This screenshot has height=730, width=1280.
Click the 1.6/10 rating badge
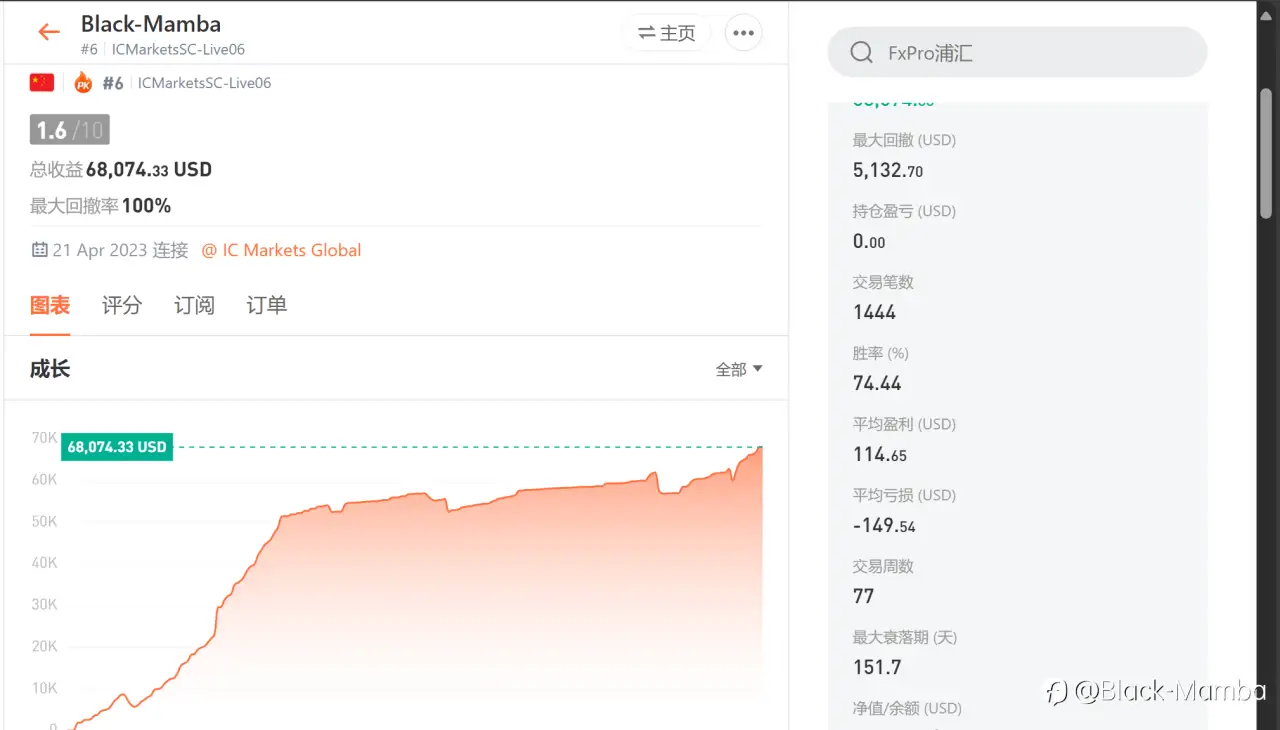coord(70,130)
